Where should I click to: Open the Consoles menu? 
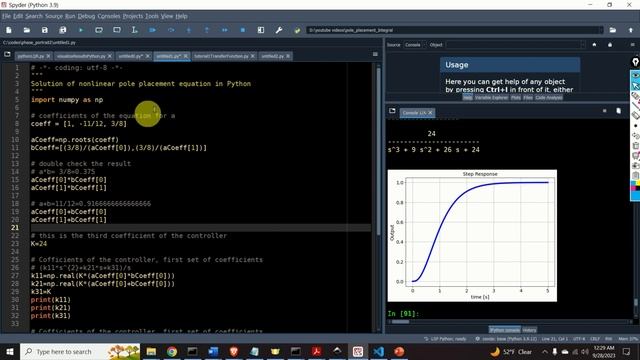click(x=109, y=16)
